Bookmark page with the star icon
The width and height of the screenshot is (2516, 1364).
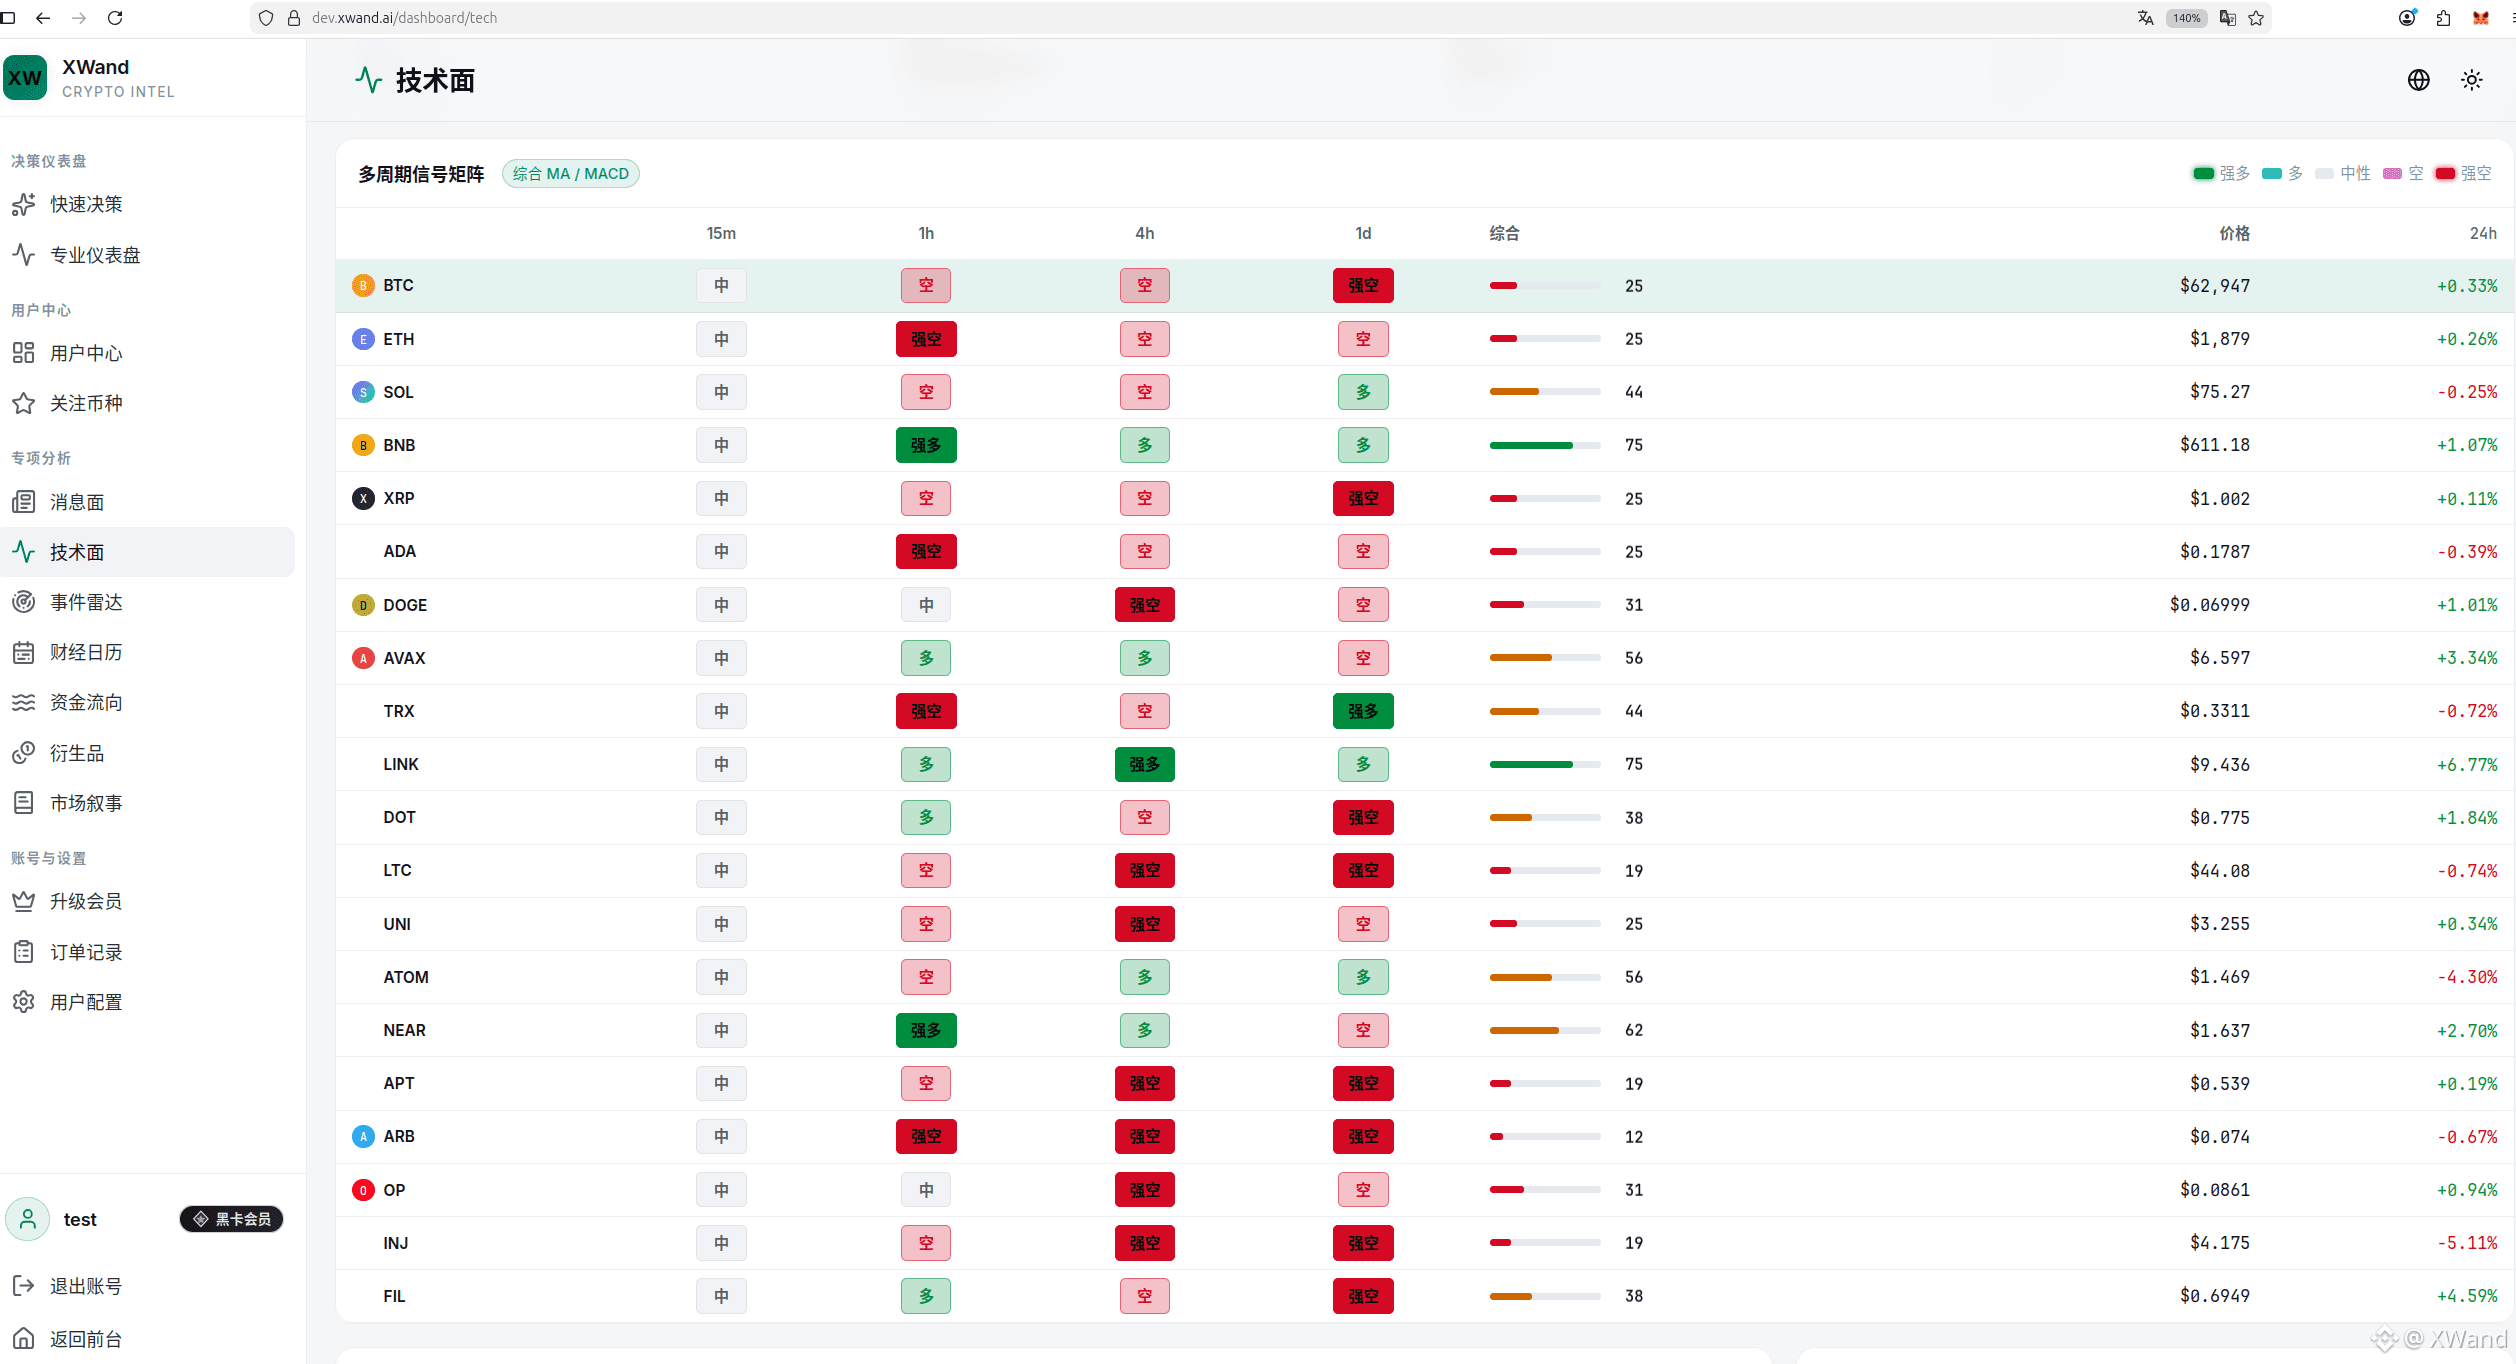tap(2256, 18)
